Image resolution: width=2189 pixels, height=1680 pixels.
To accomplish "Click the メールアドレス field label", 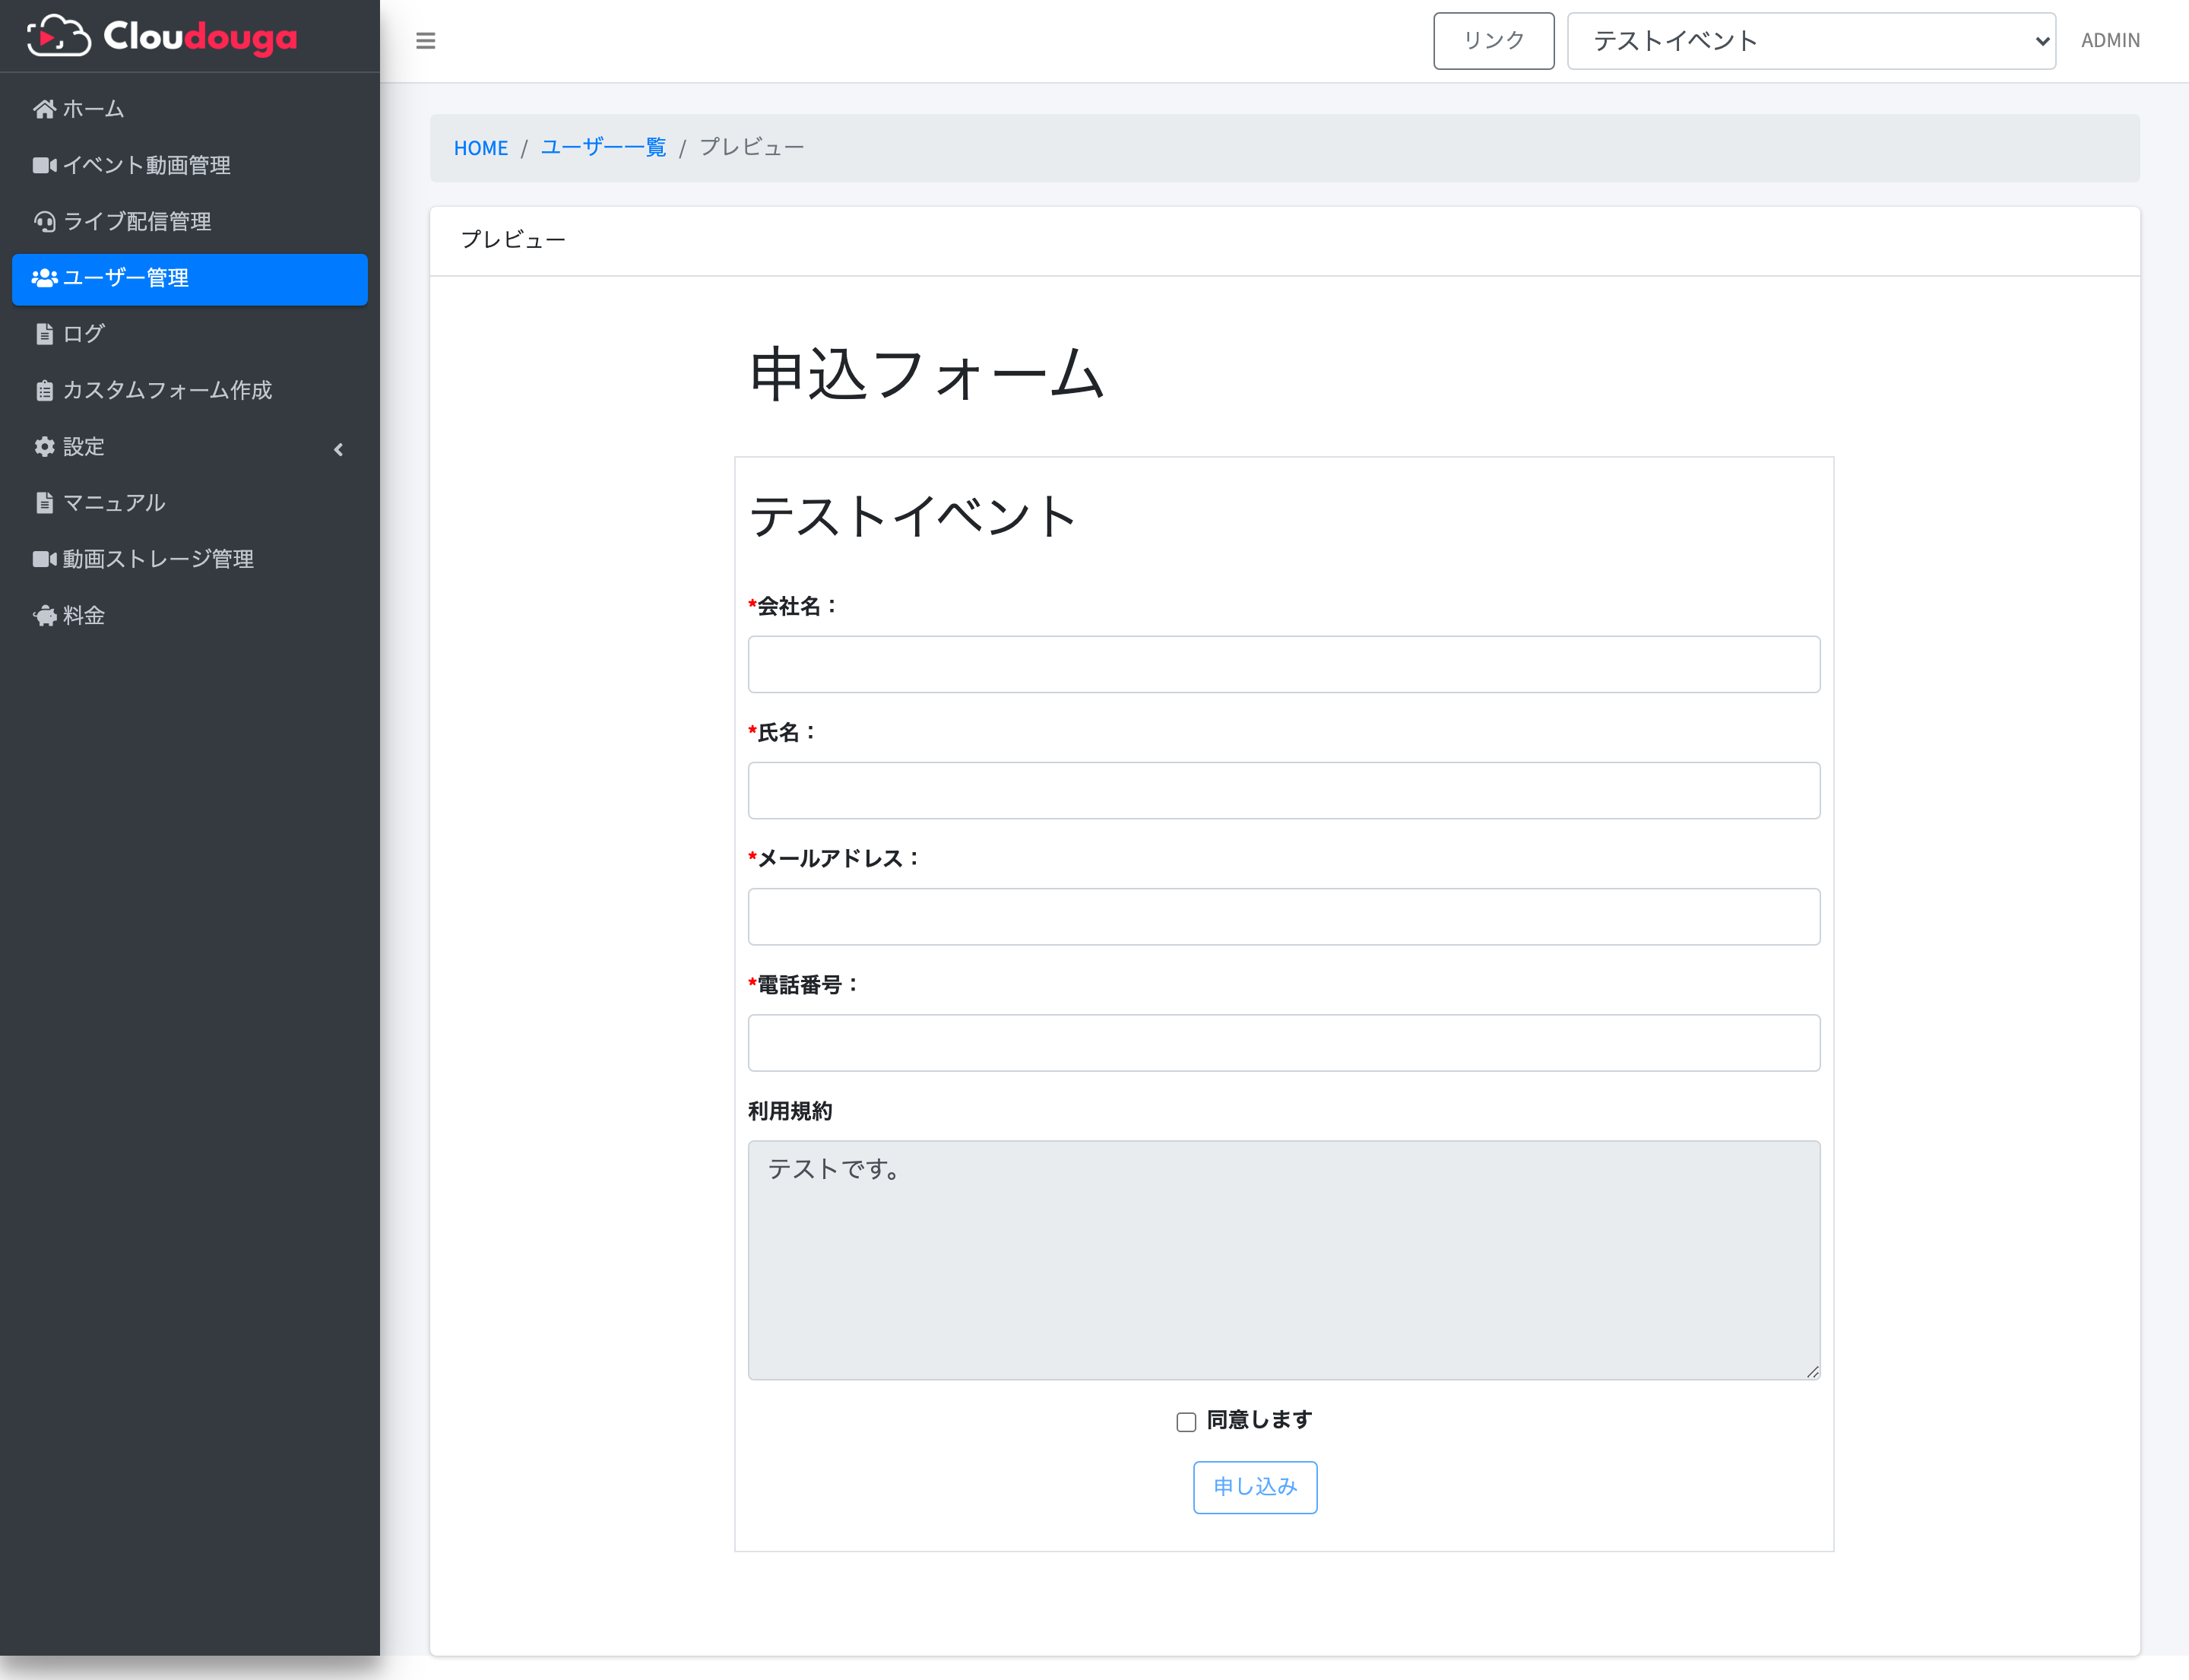I will click(834, 859).
